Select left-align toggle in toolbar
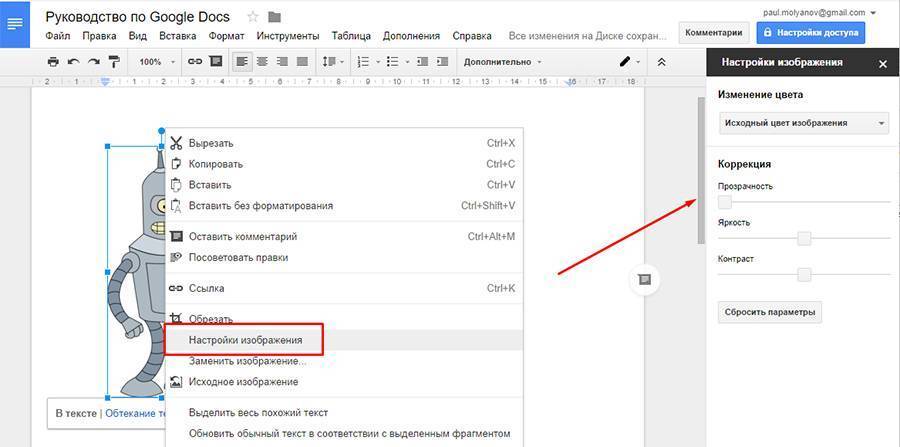 point(242,62)
